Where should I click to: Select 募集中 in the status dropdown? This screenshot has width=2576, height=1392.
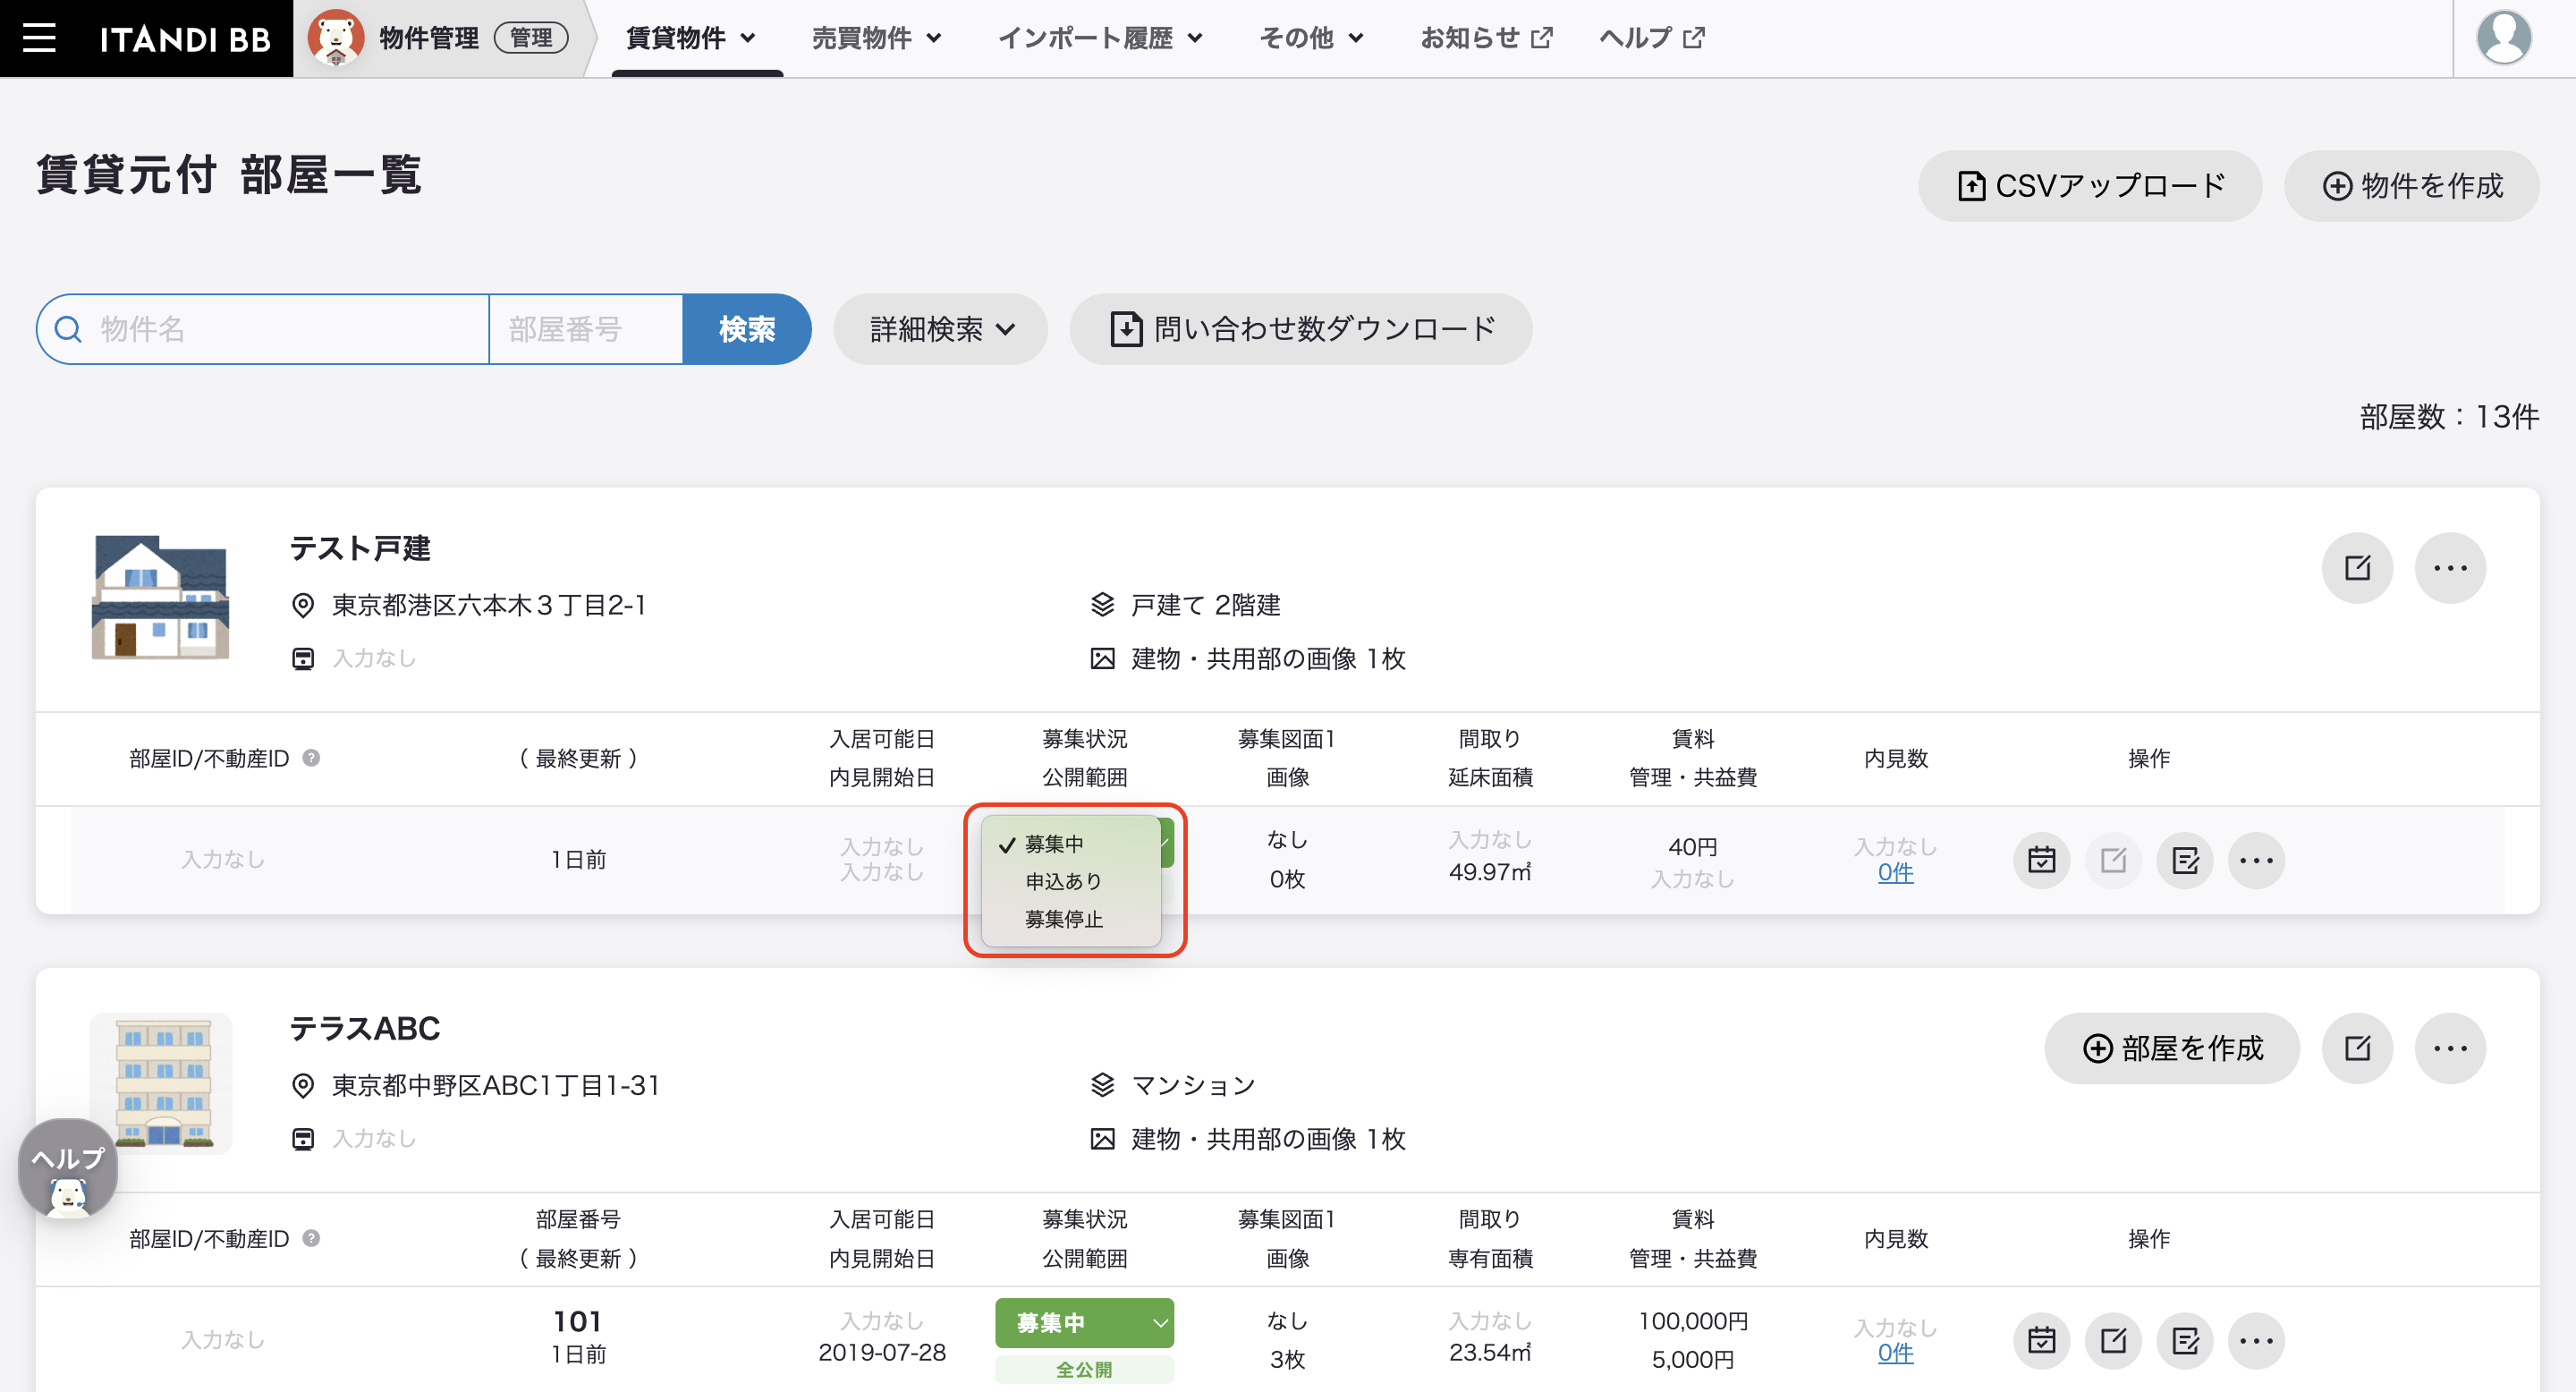[x=1070, y=844]
